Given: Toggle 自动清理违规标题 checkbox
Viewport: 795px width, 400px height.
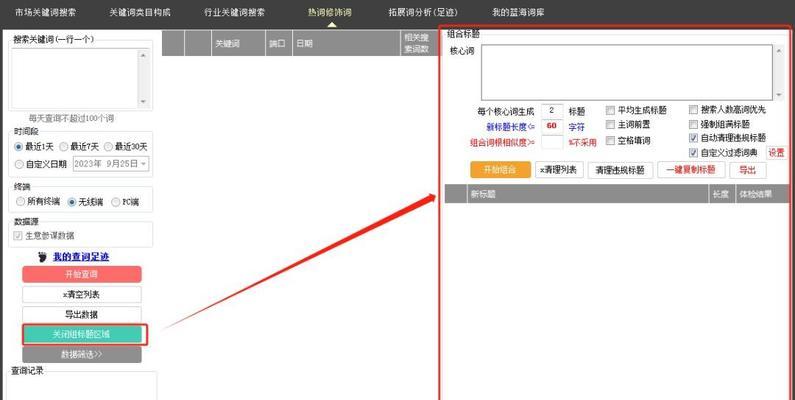Looking at the screenshot, I should (x=693, y=138).
